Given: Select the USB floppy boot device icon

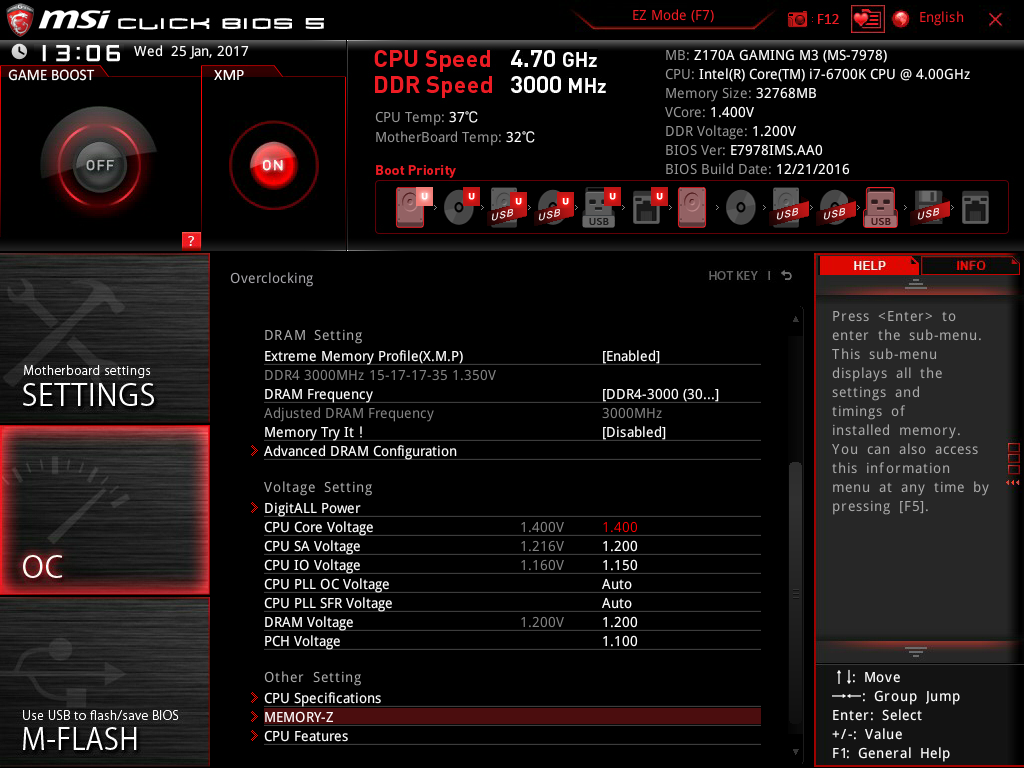Looking at the screenshot, I should tap(928, 208).
